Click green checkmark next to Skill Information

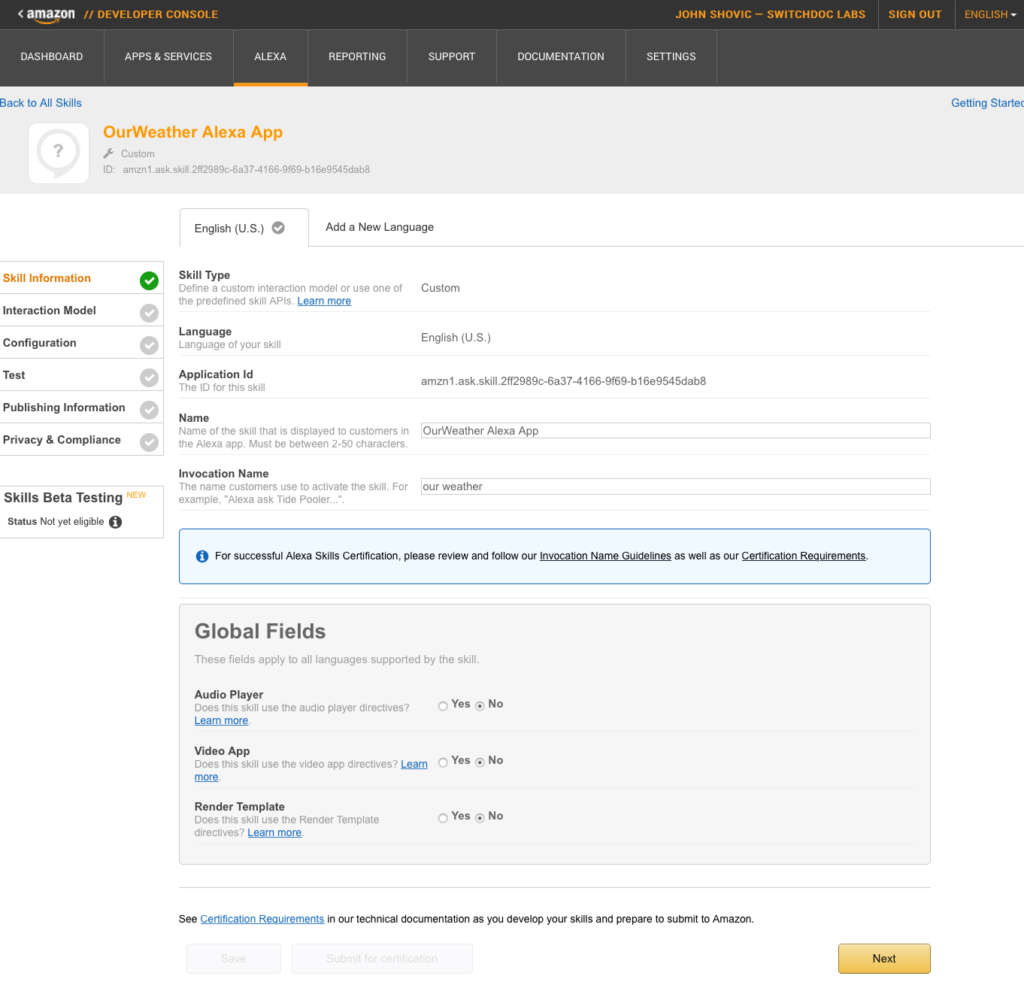149,280
